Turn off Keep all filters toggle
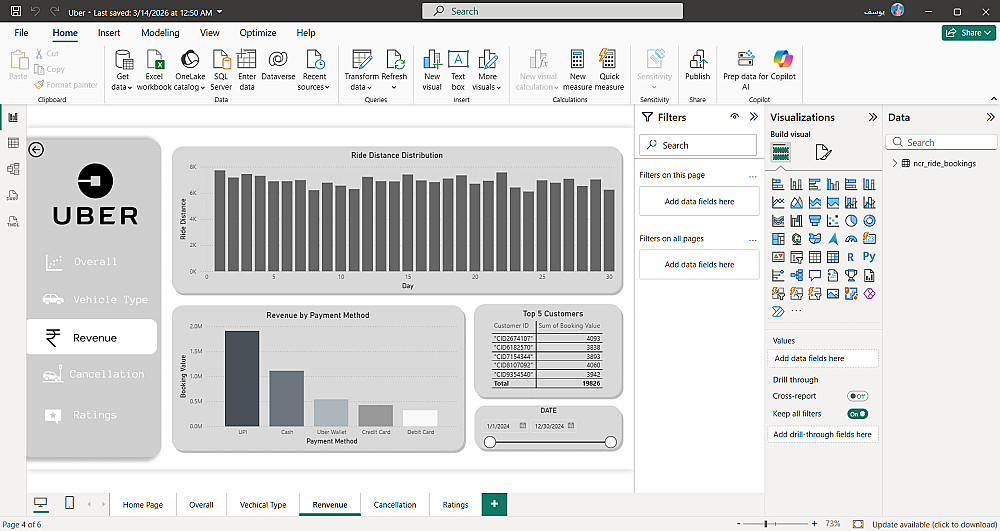This screenshot has width=1000, height=531. (857, 413)
